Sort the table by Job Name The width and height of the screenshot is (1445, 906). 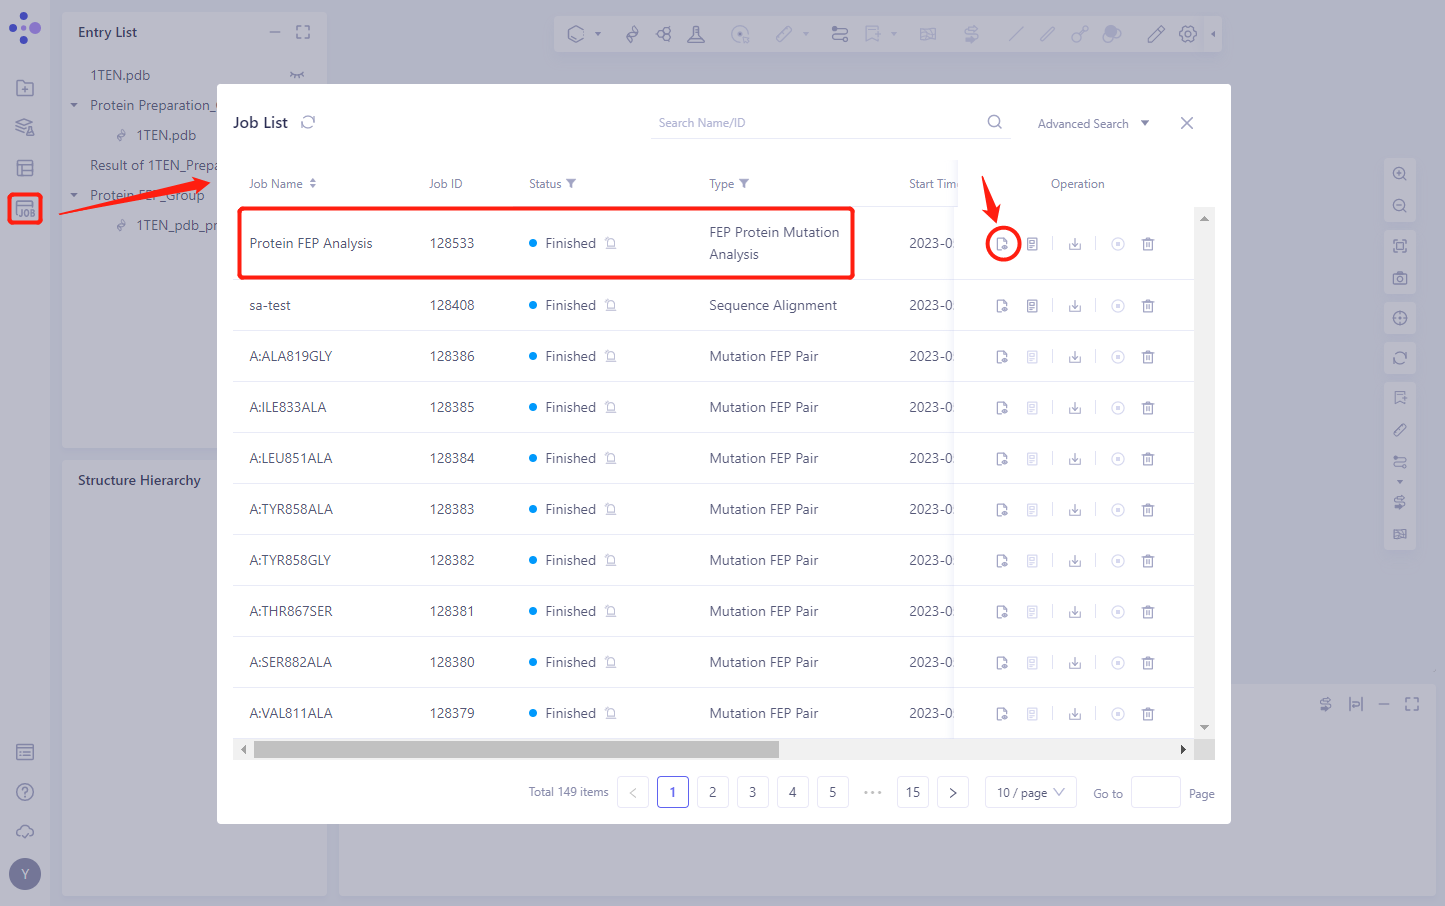(x=313, y=184)
